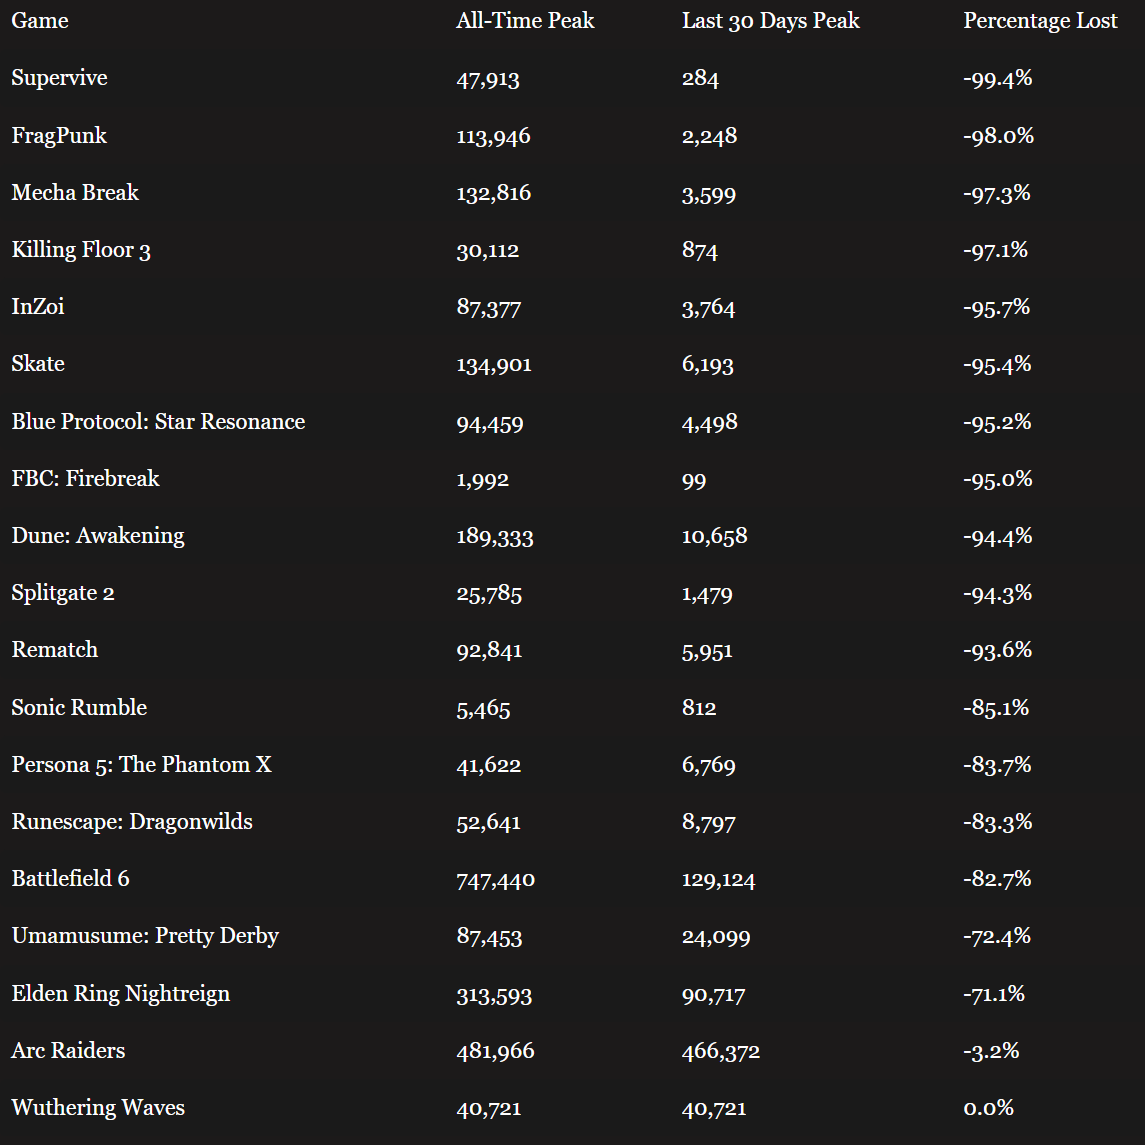The height and width of the screenshot is (1145, 1145).
Task: Select the Supervive game name
Action: click(x=59, y=78)
